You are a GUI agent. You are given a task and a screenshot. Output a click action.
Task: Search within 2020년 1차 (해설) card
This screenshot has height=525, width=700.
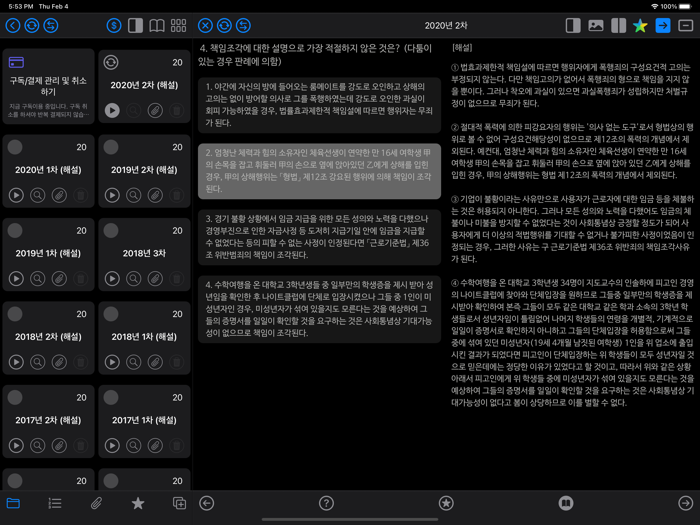click(x=38, y=195)
